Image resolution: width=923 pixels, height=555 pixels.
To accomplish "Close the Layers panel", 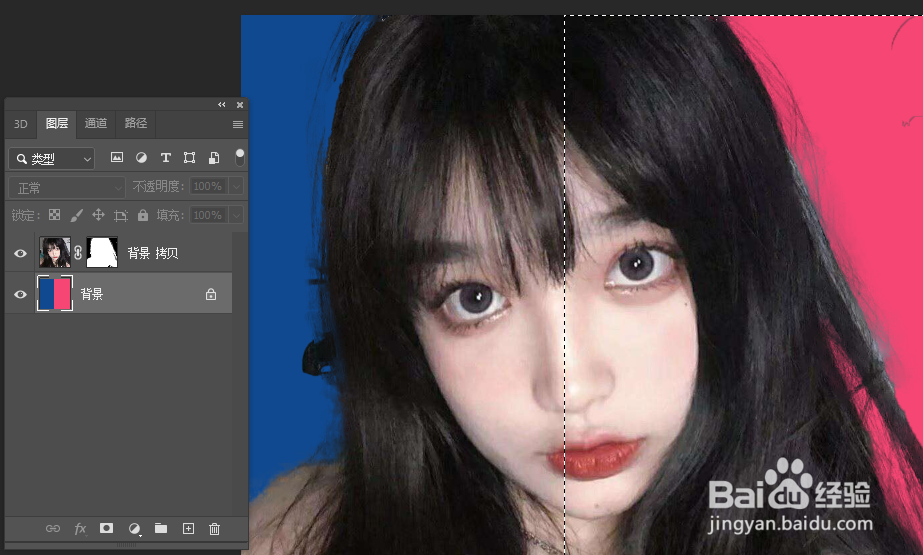I will click(240, 105).
